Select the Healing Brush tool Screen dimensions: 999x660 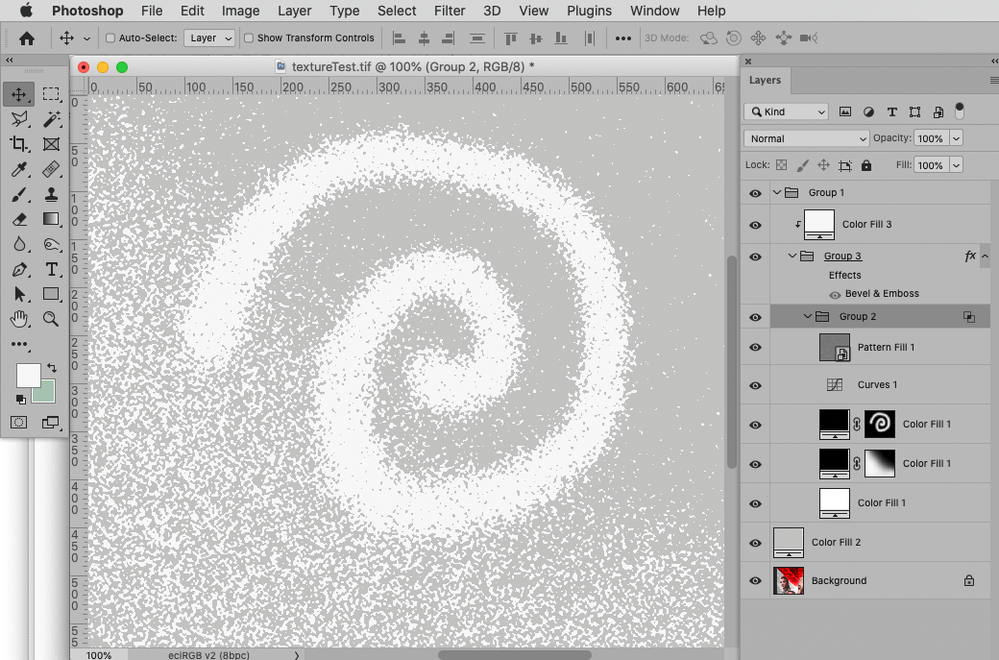(51, 169)
